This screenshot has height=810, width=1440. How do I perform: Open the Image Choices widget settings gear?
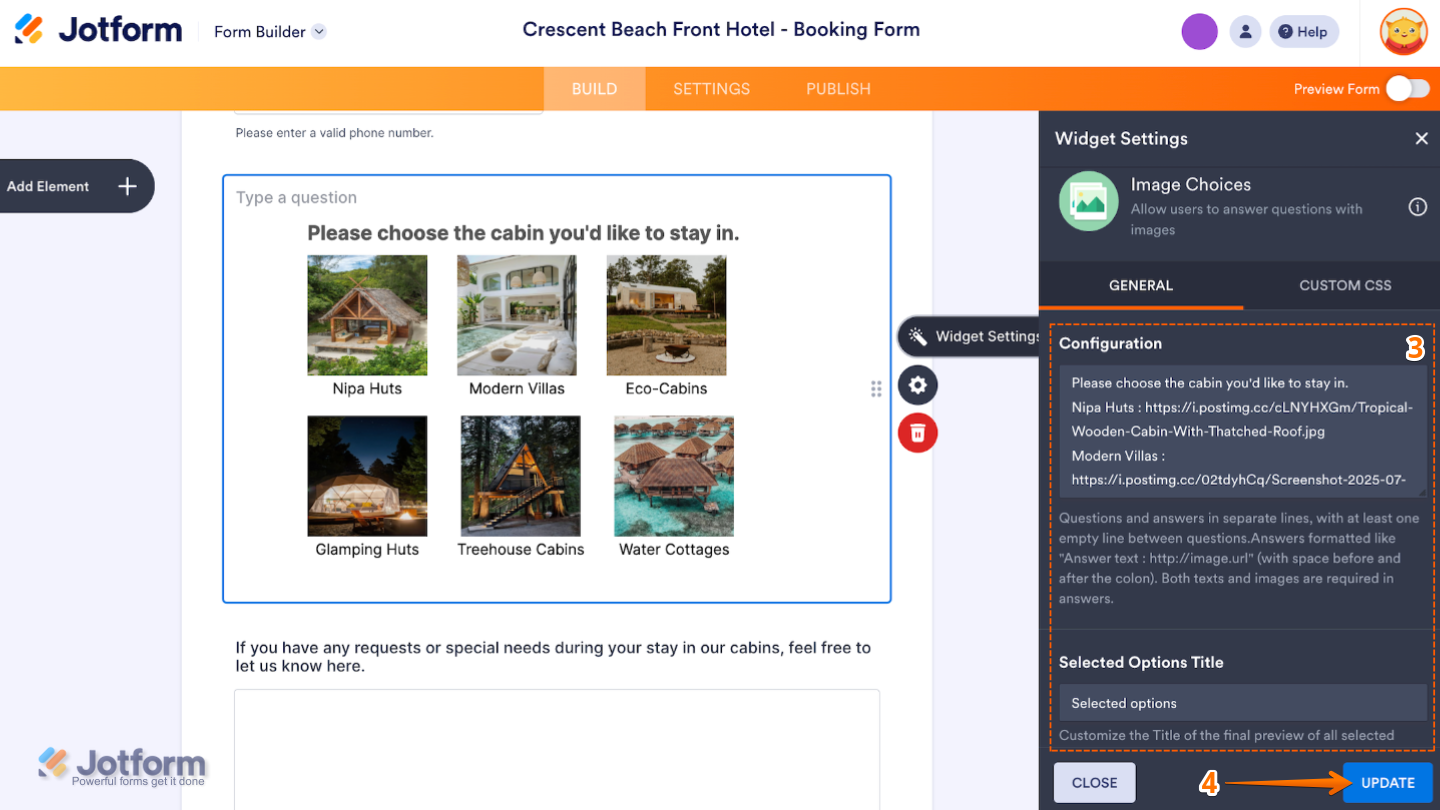pyautogui.click(x=917, y=385)
